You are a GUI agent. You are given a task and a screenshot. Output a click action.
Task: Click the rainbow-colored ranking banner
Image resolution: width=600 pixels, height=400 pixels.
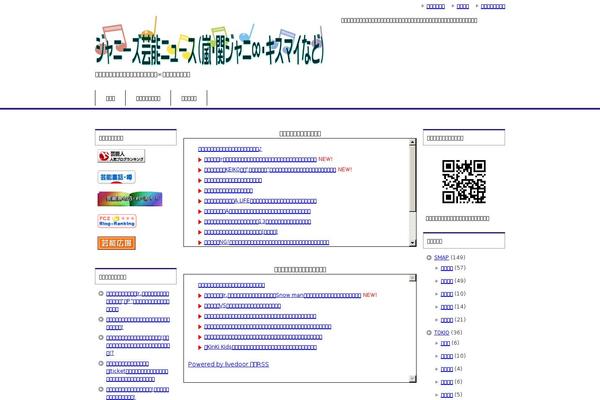click(x=130, y=199)
